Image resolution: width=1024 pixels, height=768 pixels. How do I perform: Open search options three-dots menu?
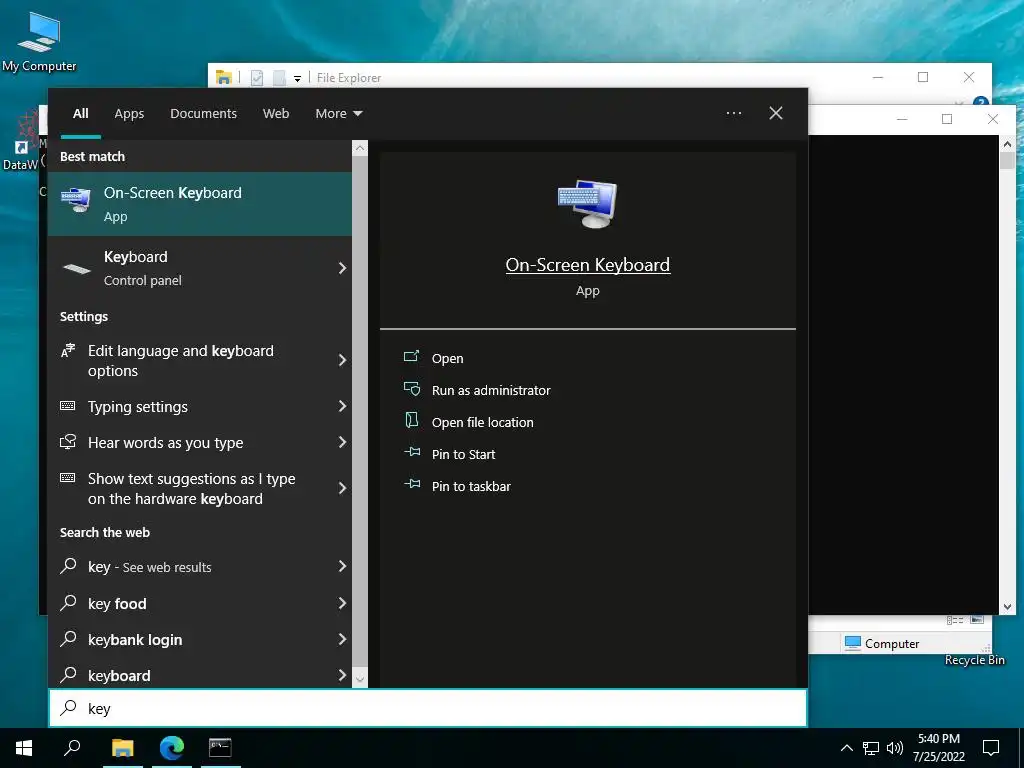[x=733, y=113]
